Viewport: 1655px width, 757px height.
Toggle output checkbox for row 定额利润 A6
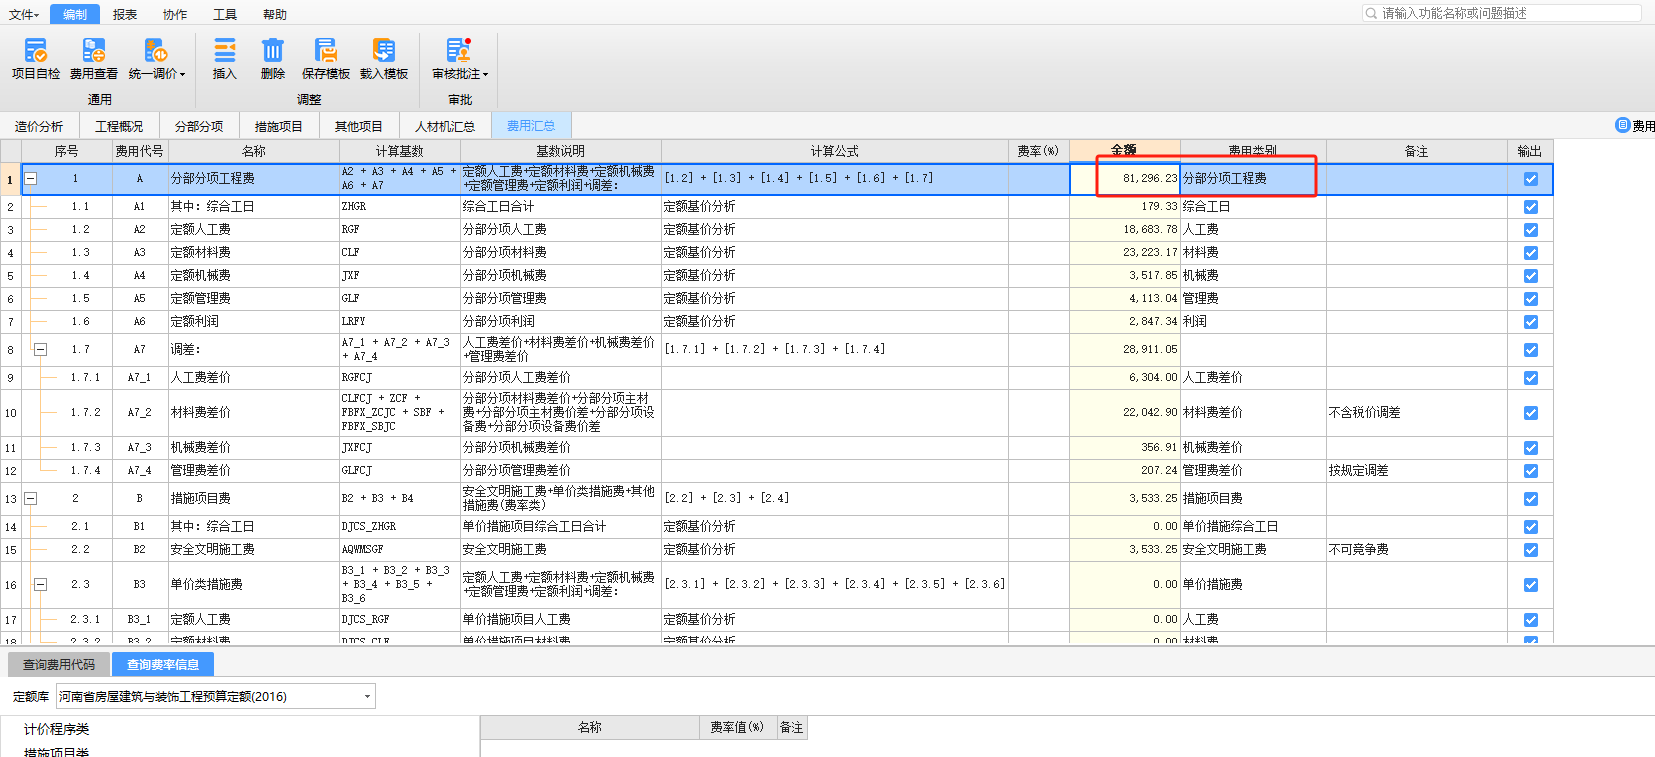point(1530,322)
